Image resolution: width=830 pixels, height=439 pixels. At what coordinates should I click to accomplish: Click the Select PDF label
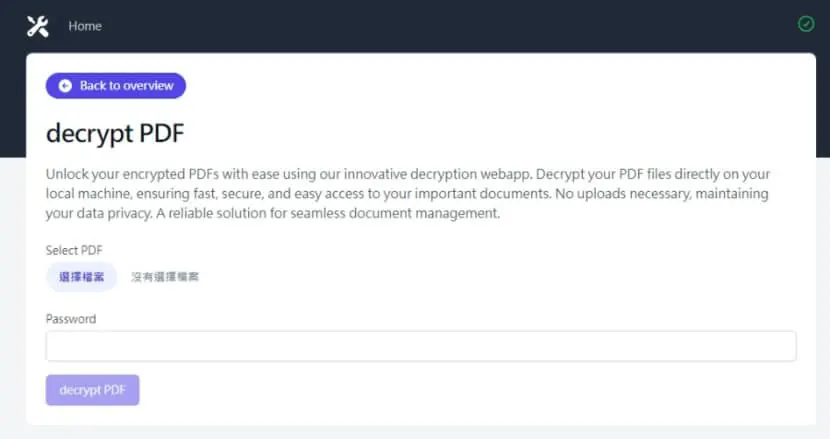tap(74, 250)
